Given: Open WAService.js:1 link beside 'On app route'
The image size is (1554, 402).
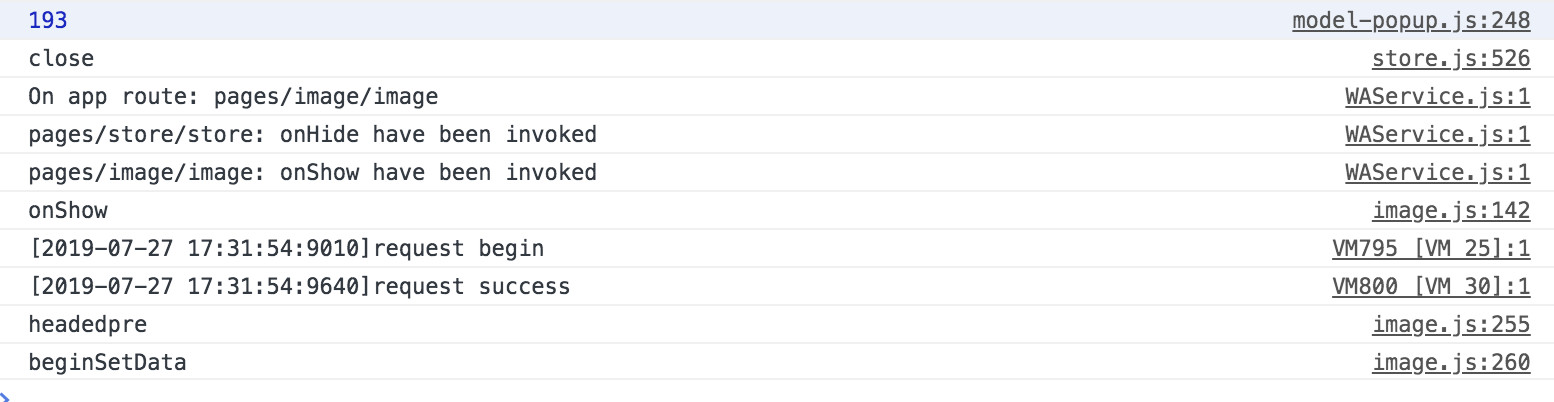Looking at the screenshot, I should (1438, 97).
